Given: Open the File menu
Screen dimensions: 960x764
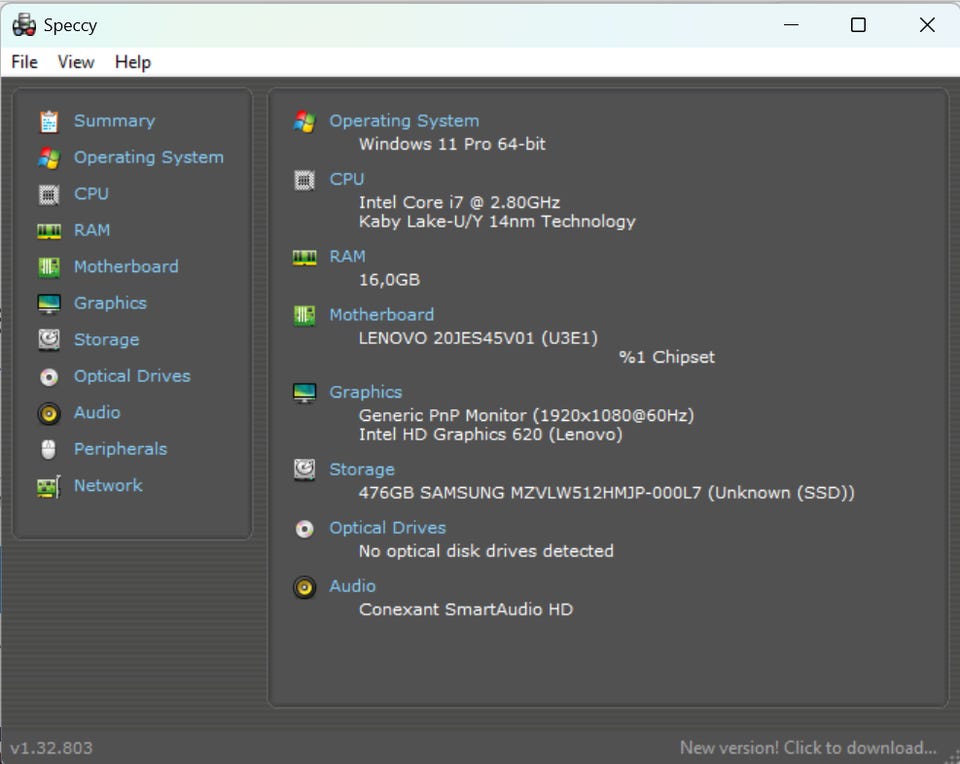Looking at the screenshot, I should 24,62.
